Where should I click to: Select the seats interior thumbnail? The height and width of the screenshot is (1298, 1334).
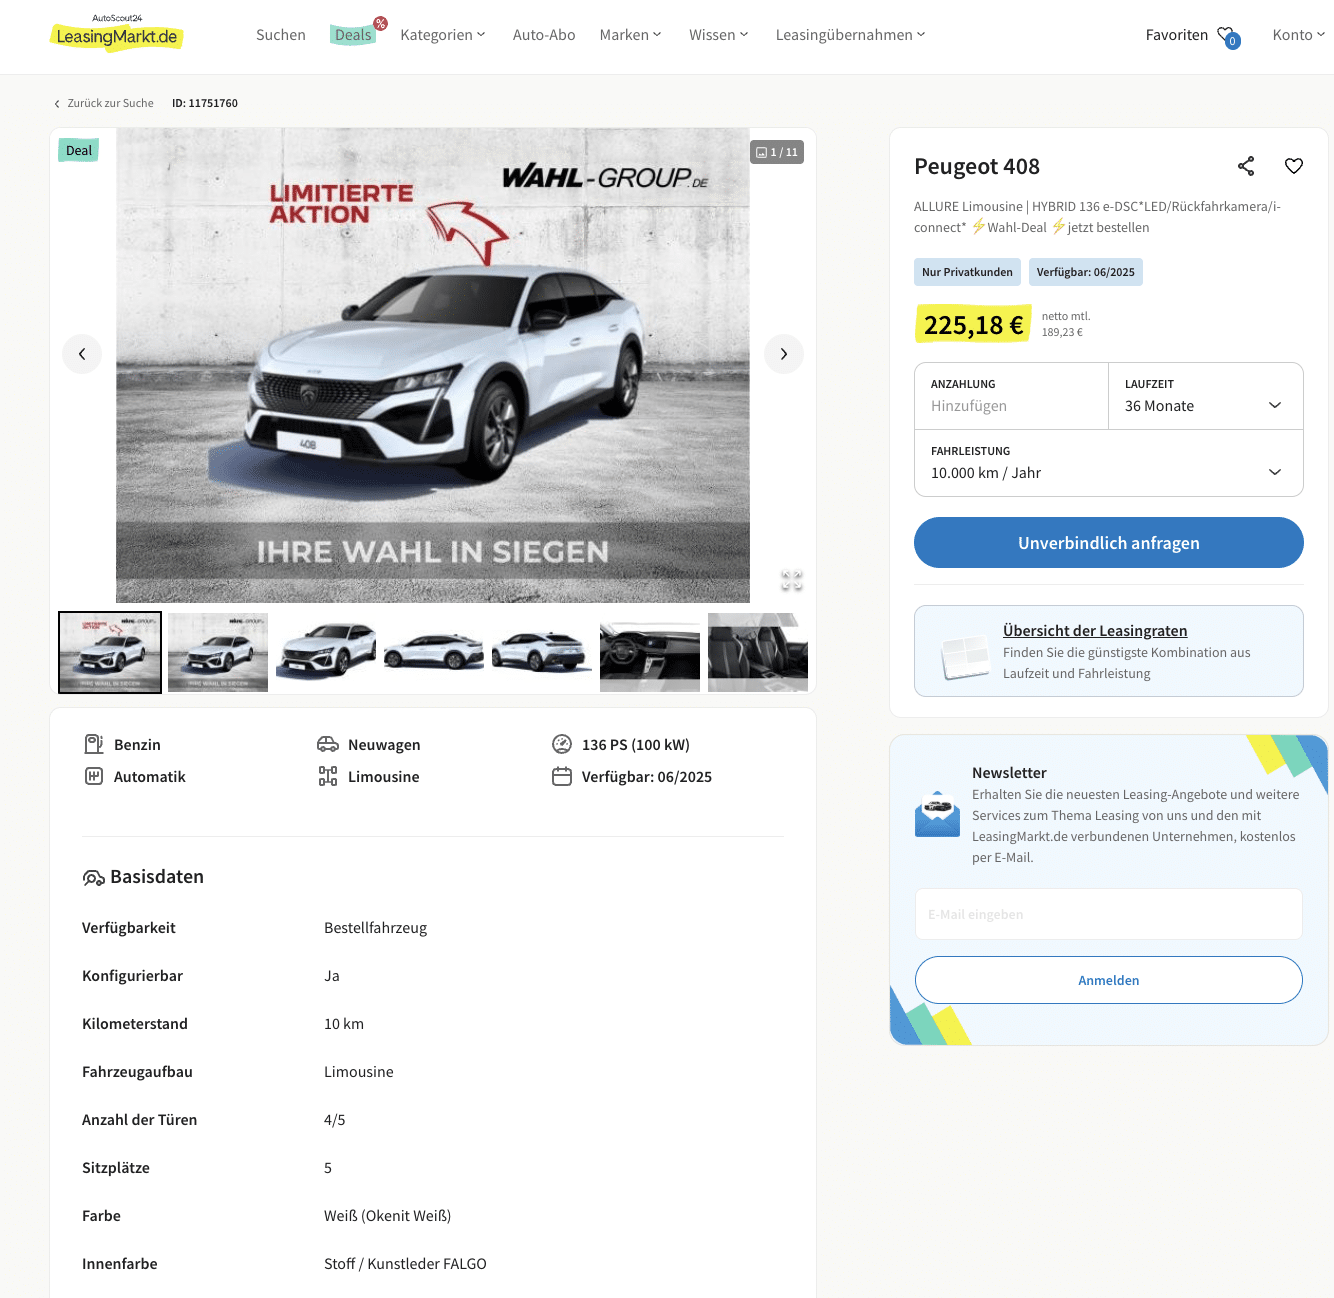(x=758, y=652)
